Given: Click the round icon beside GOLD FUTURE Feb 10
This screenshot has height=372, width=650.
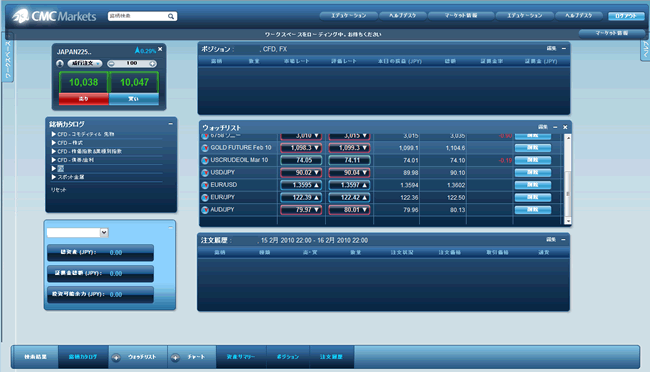Looking at the screenshot, I should point(205,148).
